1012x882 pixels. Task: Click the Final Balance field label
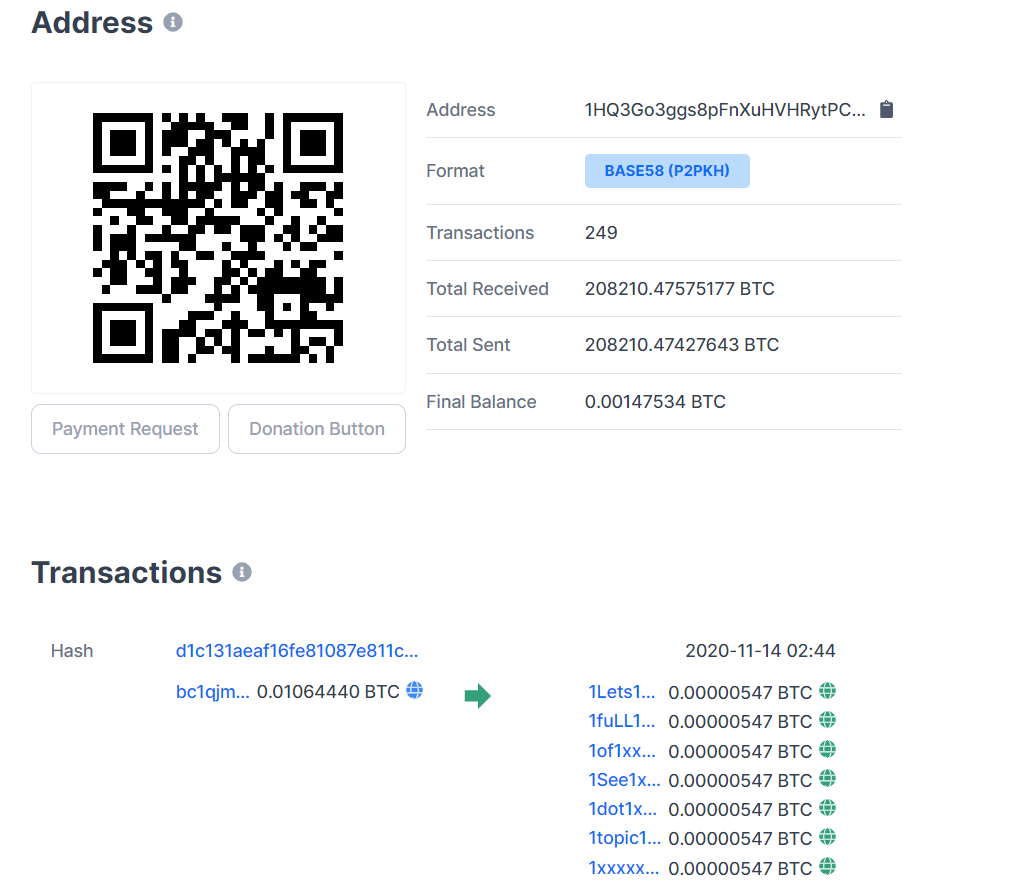tap(481, 402)
